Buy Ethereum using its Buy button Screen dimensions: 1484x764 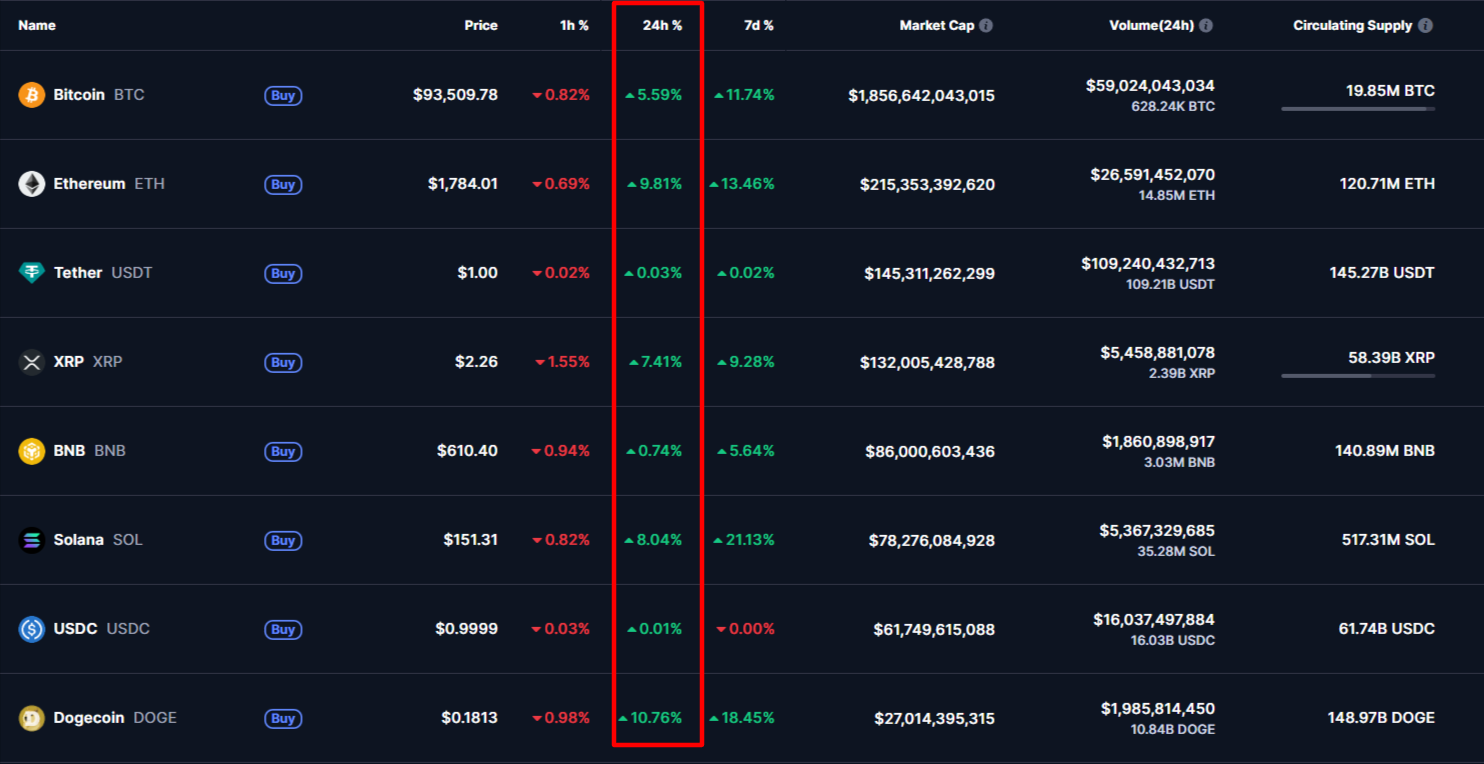tap(283, 185)
